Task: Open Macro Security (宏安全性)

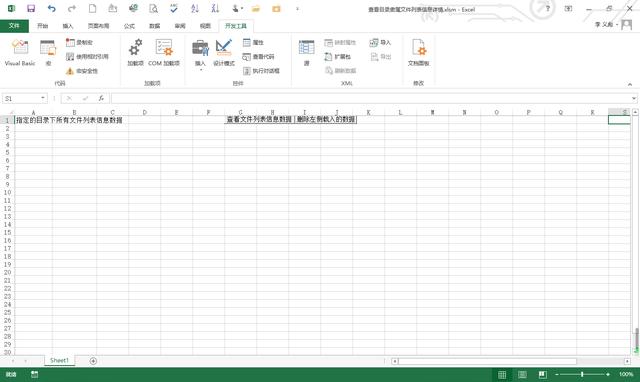Action: click(82, 71)
